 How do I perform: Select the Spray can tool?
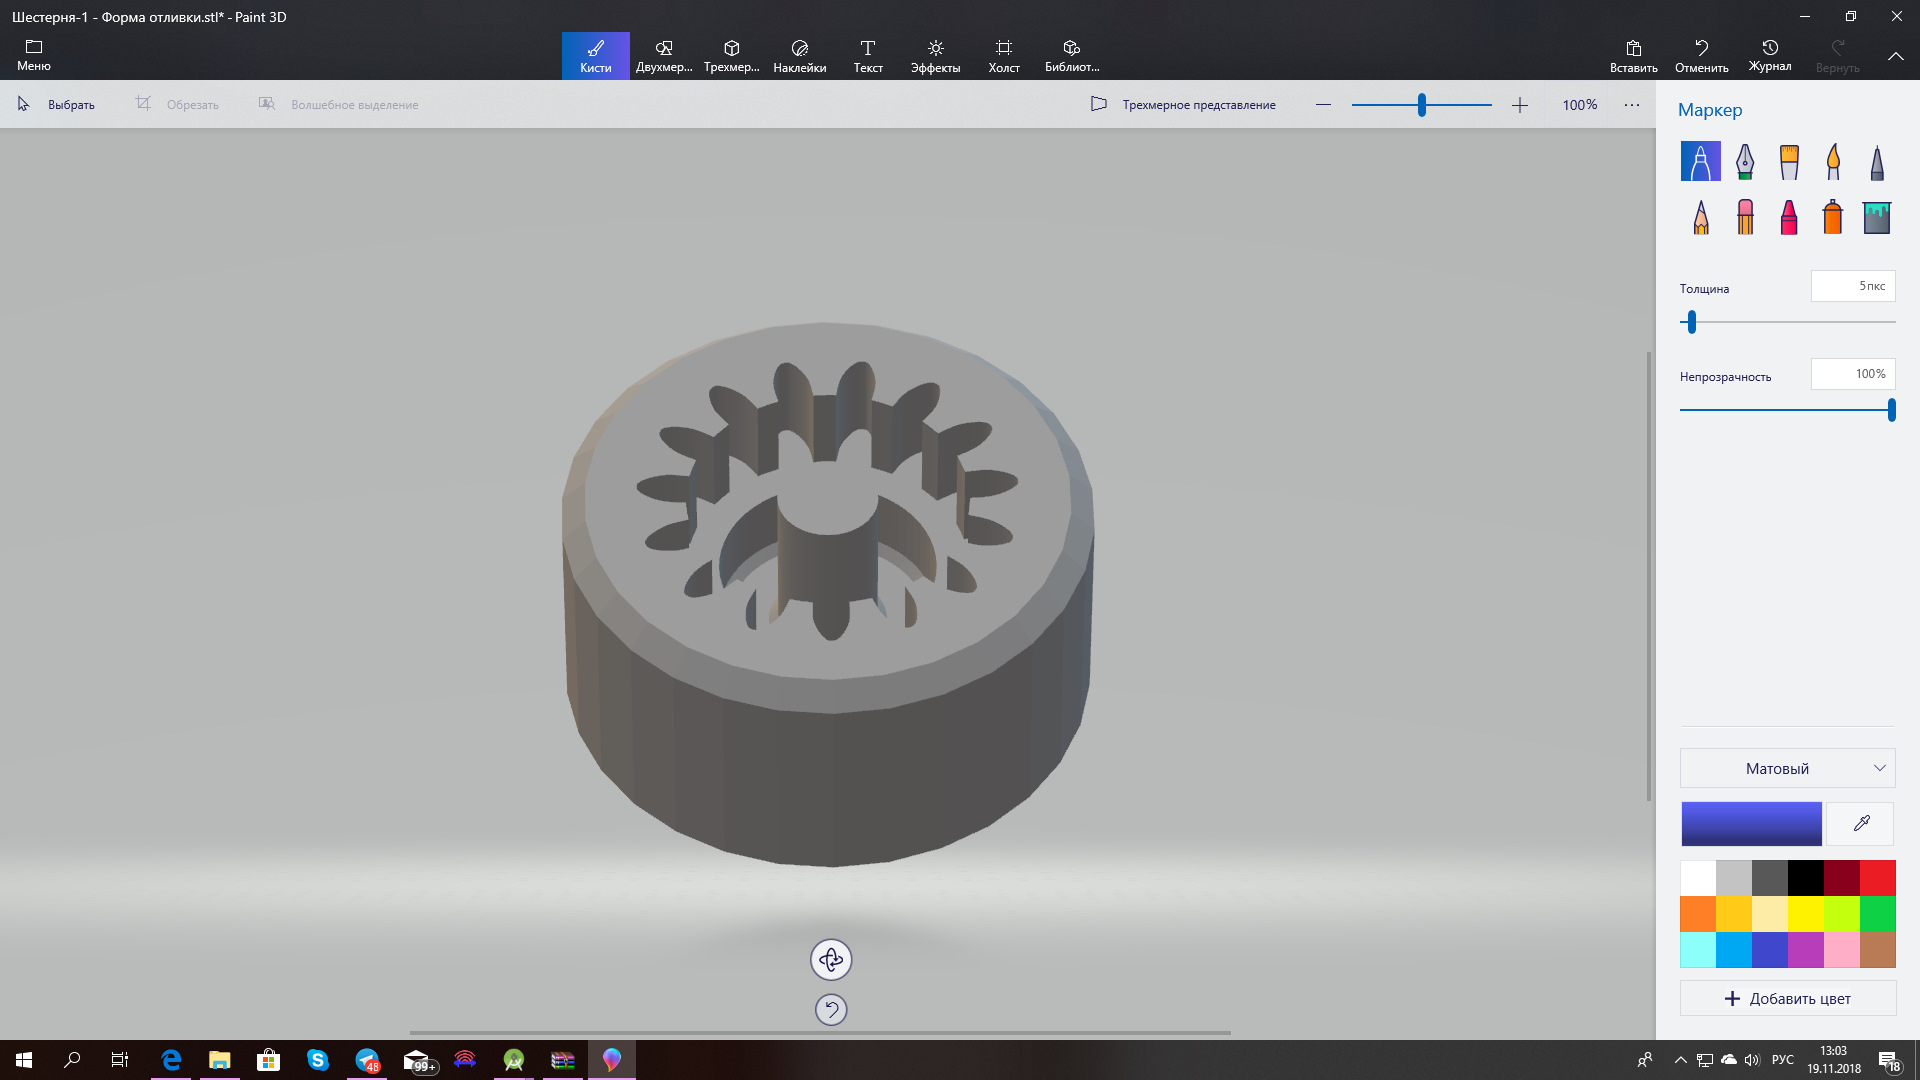pyautogui.click(x=1833, y=217)
